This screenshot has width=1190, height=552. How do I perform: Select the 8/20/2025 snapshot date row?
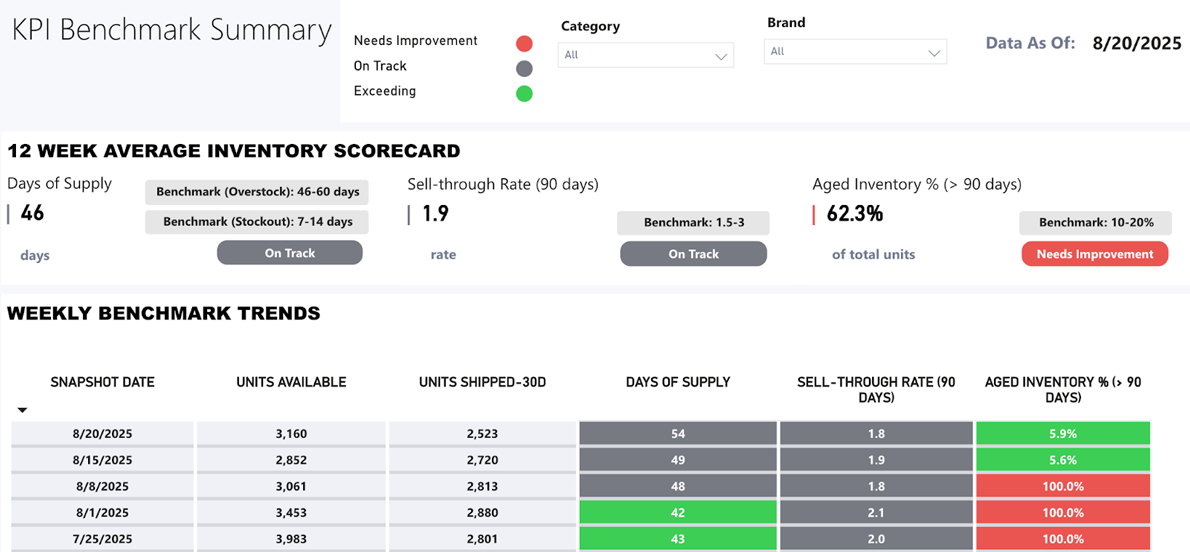pyautogui.click(x=102, y=434)
